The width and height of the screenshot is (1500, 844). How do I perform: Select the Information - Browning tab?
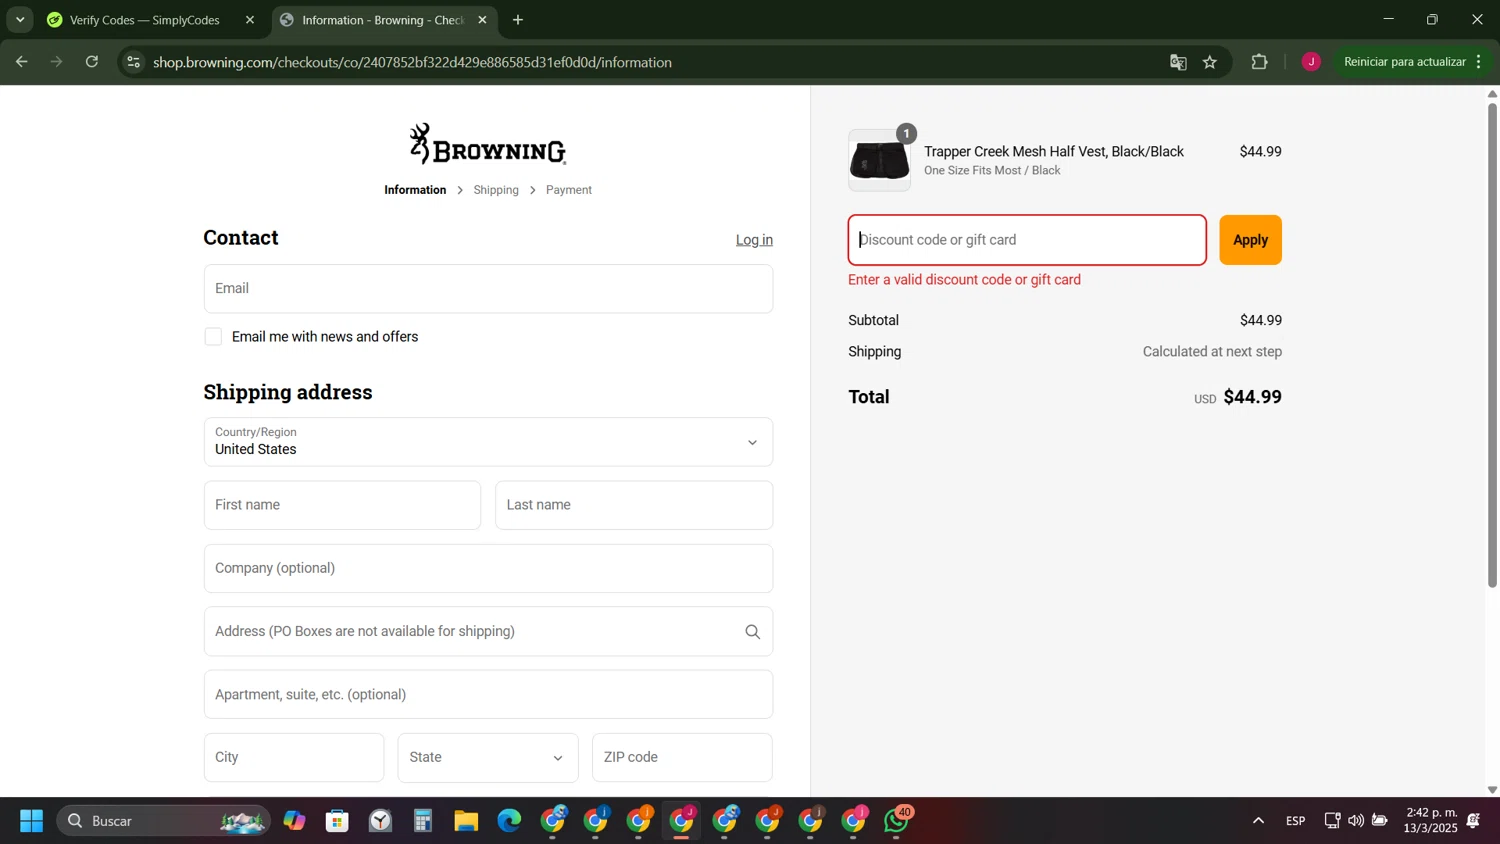(x=384, y=20)
